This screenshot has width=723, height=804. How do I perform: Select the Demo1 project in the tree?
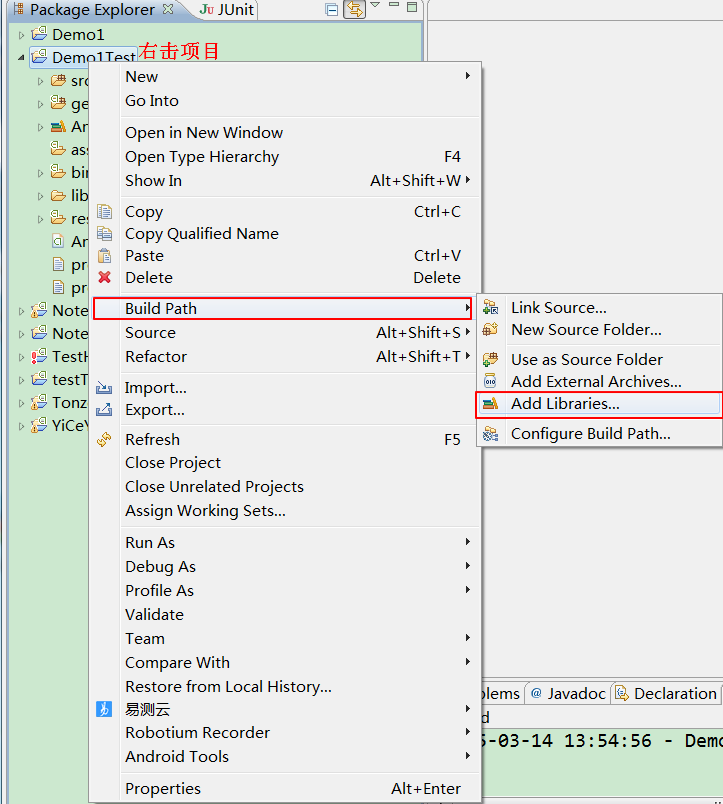click(x=77, y=35)
